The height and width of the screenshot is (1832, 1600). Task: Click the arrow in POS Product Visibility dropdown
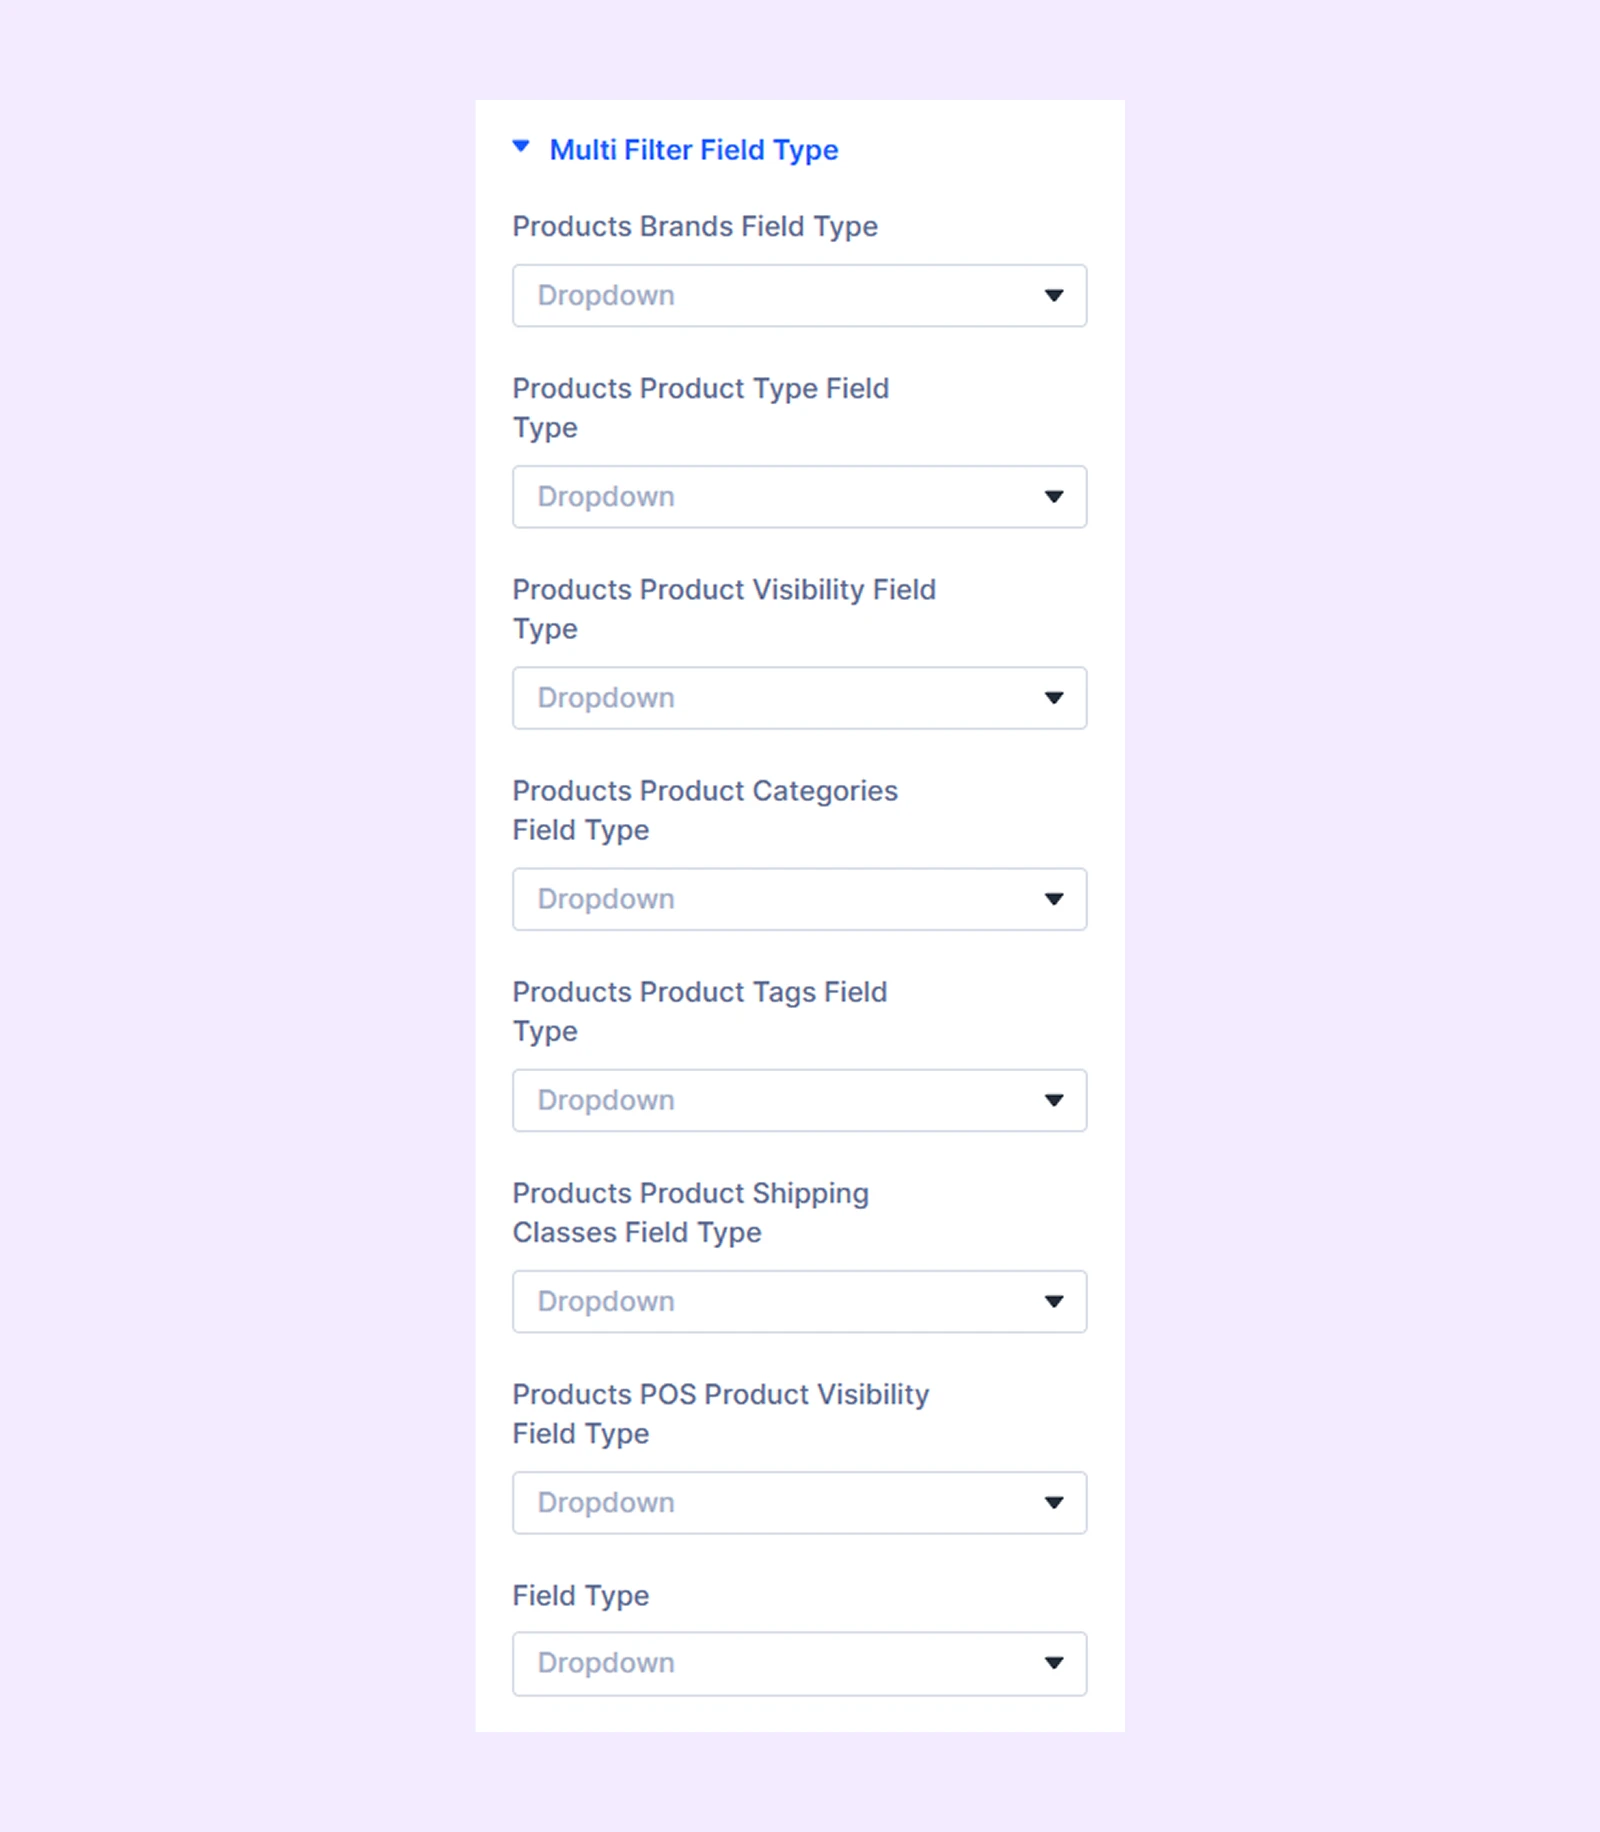[x=1054, y=1502]
